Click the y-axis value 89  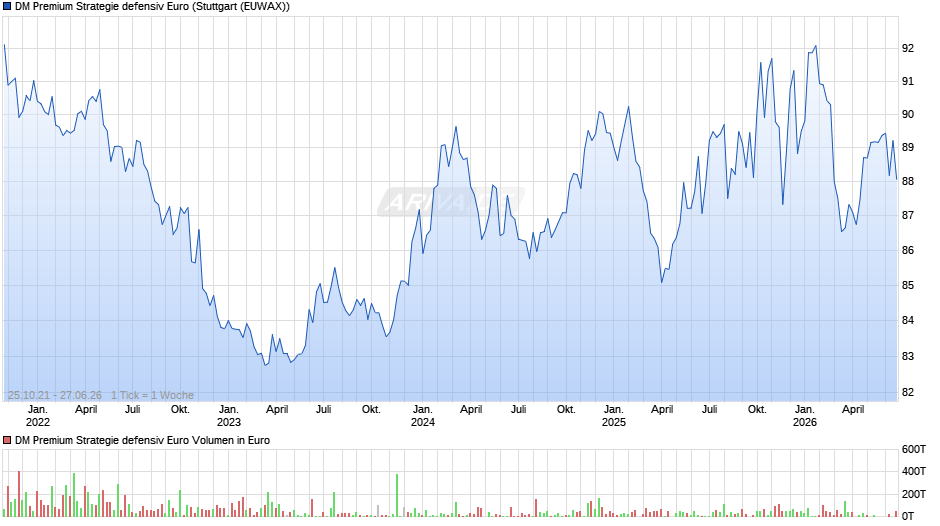[x=908, y=148]
